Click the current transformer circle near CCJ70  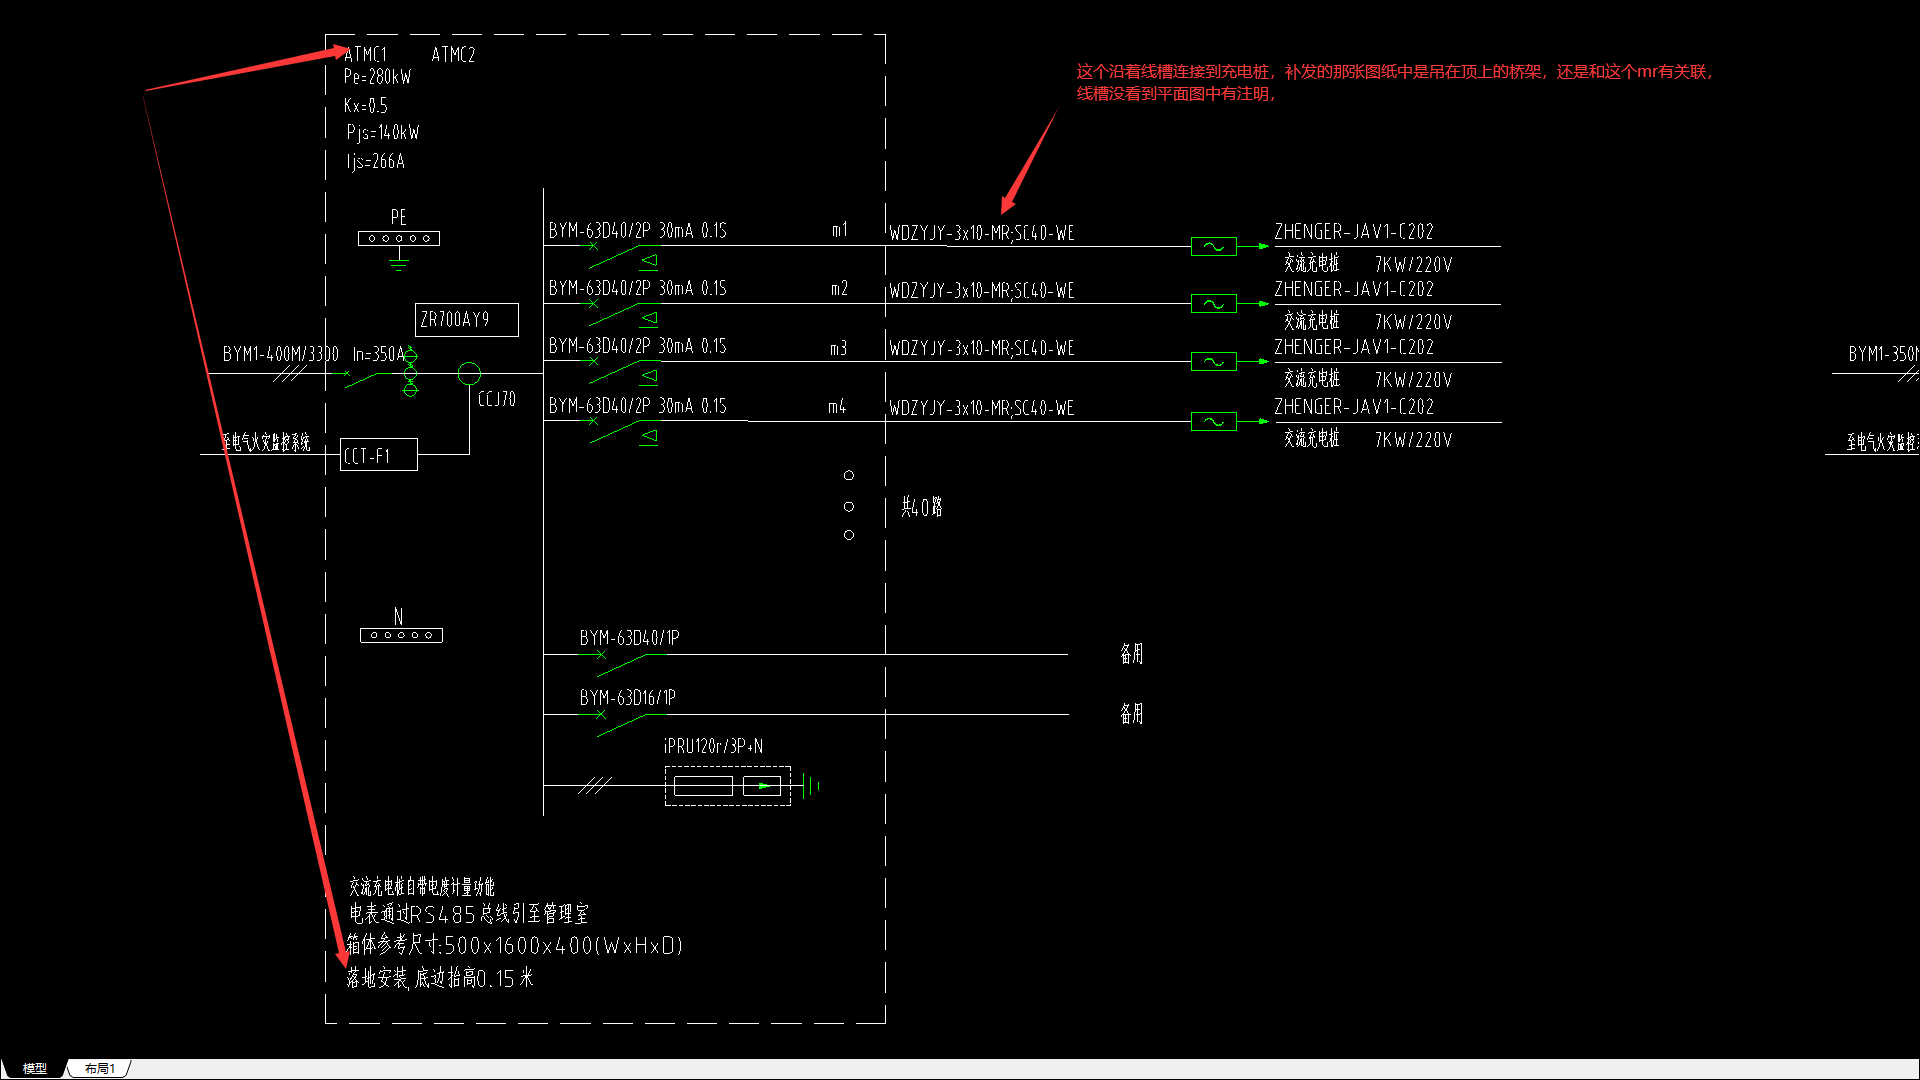[x=469, y=374]
